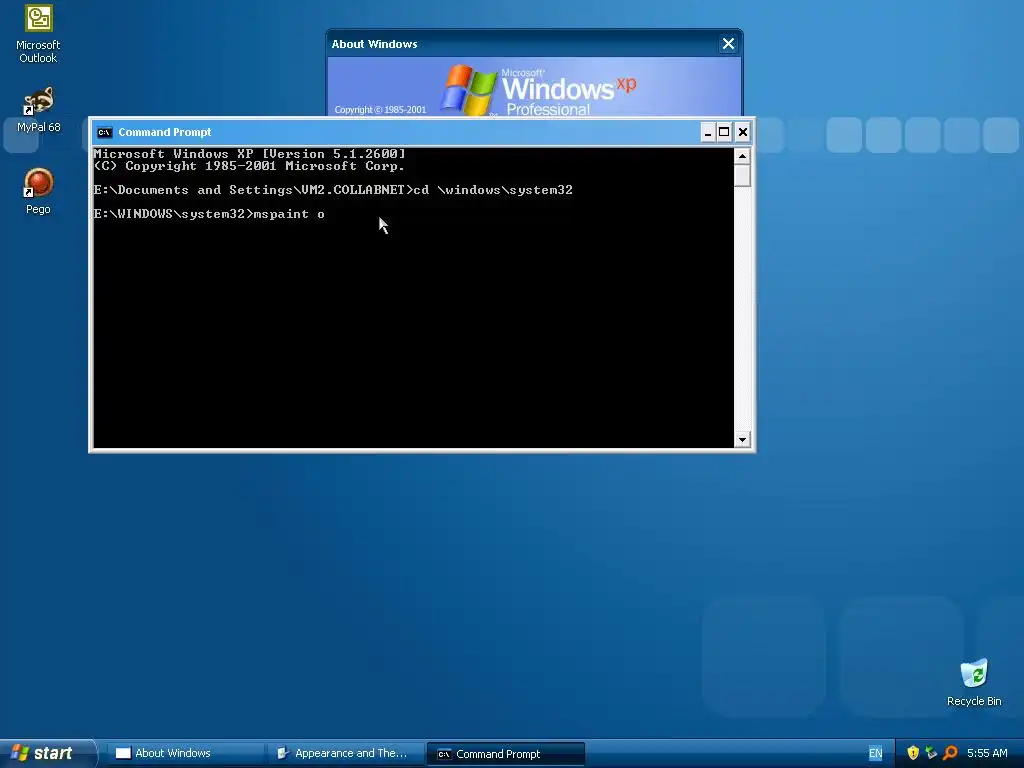Switch to Appearance and Themes taskbar button

(345, 754)
